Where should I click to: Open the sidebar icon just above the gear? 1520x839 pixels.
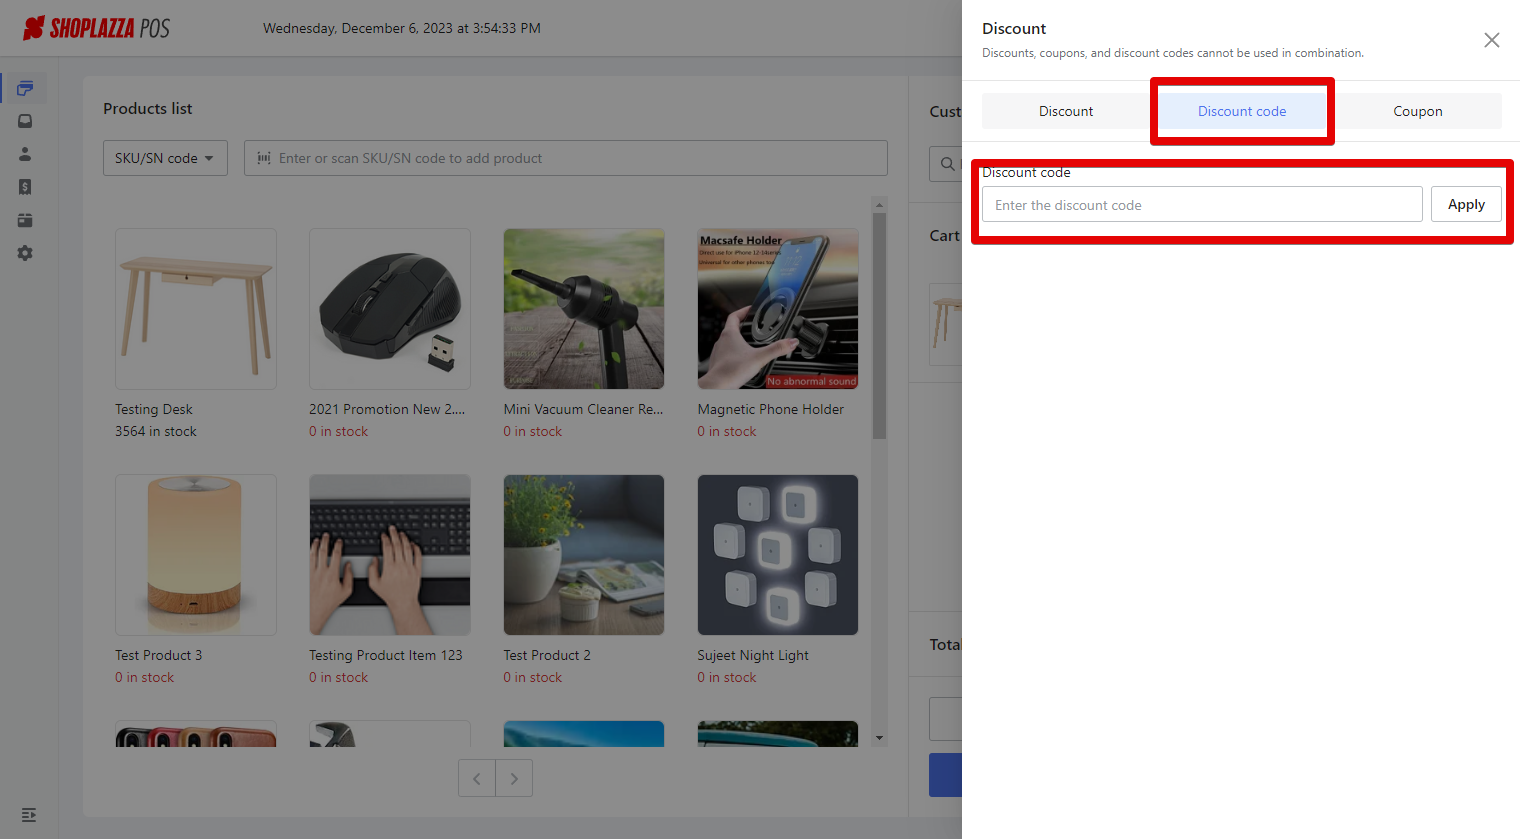pyautogui.click(x=25, y=220)
